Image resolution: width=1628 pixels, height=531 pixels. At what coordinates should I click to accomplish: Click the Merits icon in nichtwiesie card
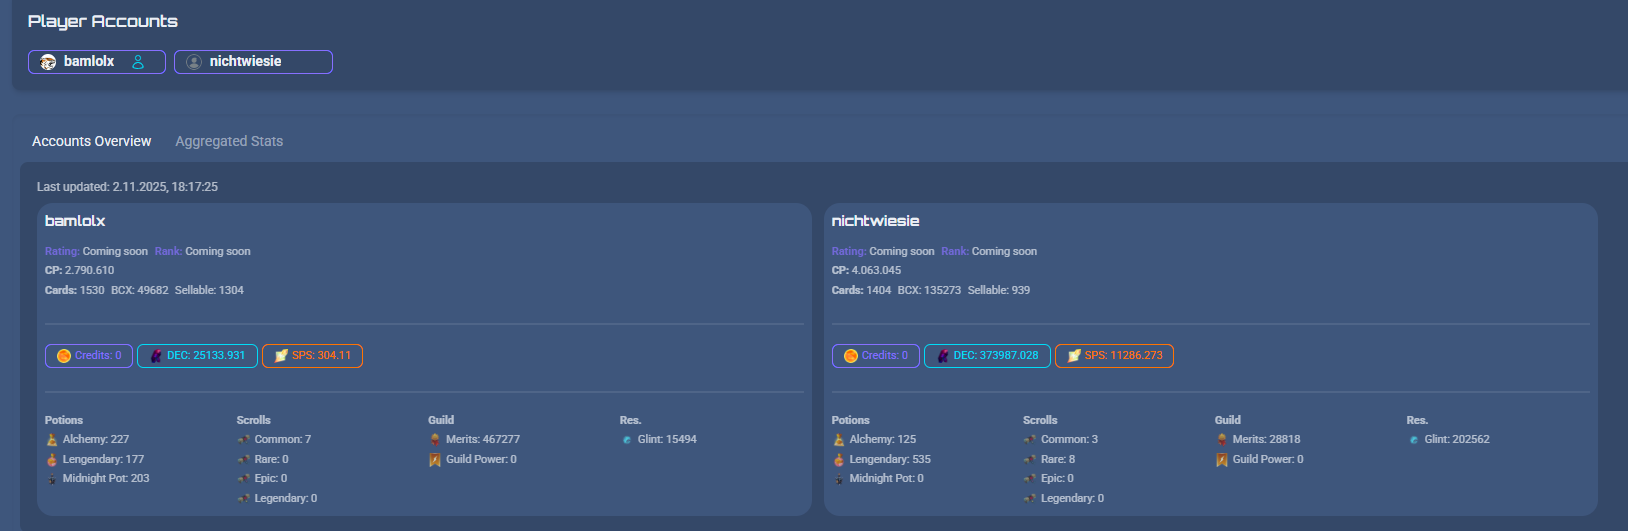click(x=1222, y=440)
